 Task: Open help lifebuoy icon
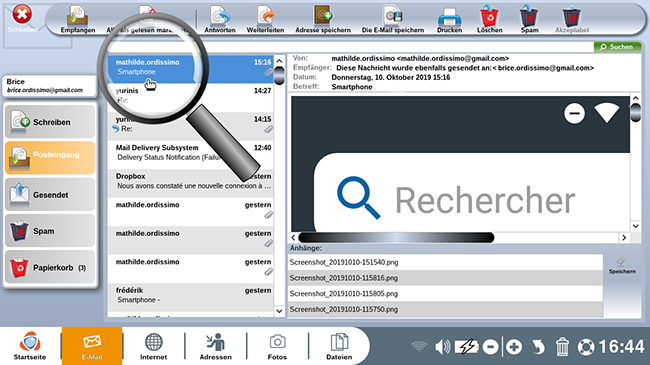click(x=586, y=347)
